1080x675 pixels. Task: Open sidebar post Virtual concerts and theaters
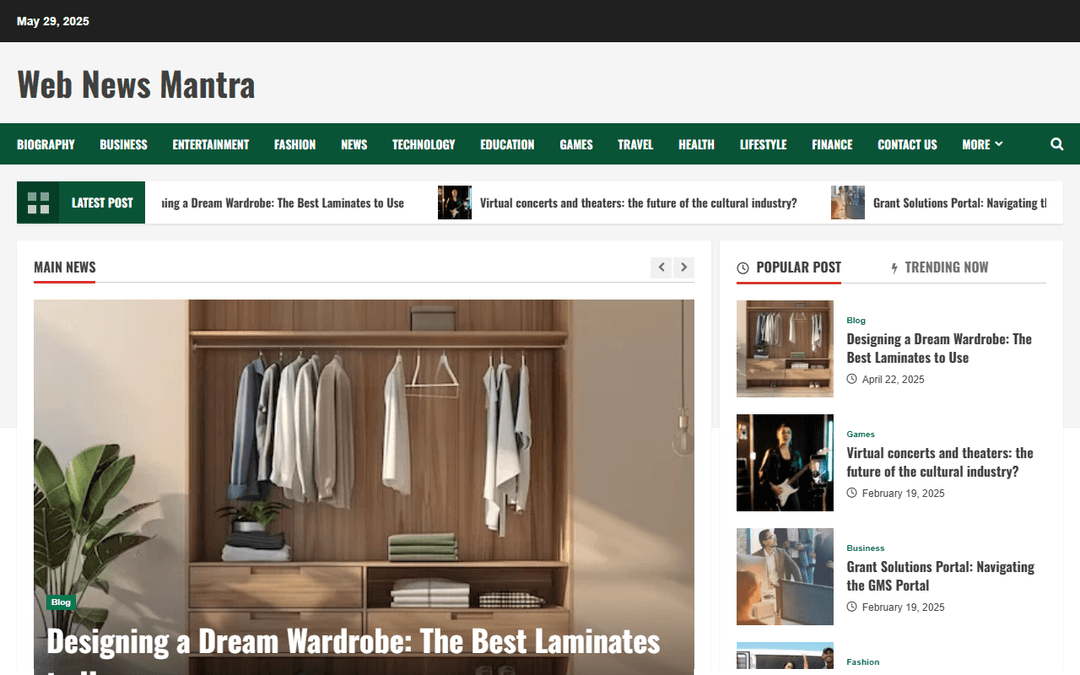click(x=939, y=462)
